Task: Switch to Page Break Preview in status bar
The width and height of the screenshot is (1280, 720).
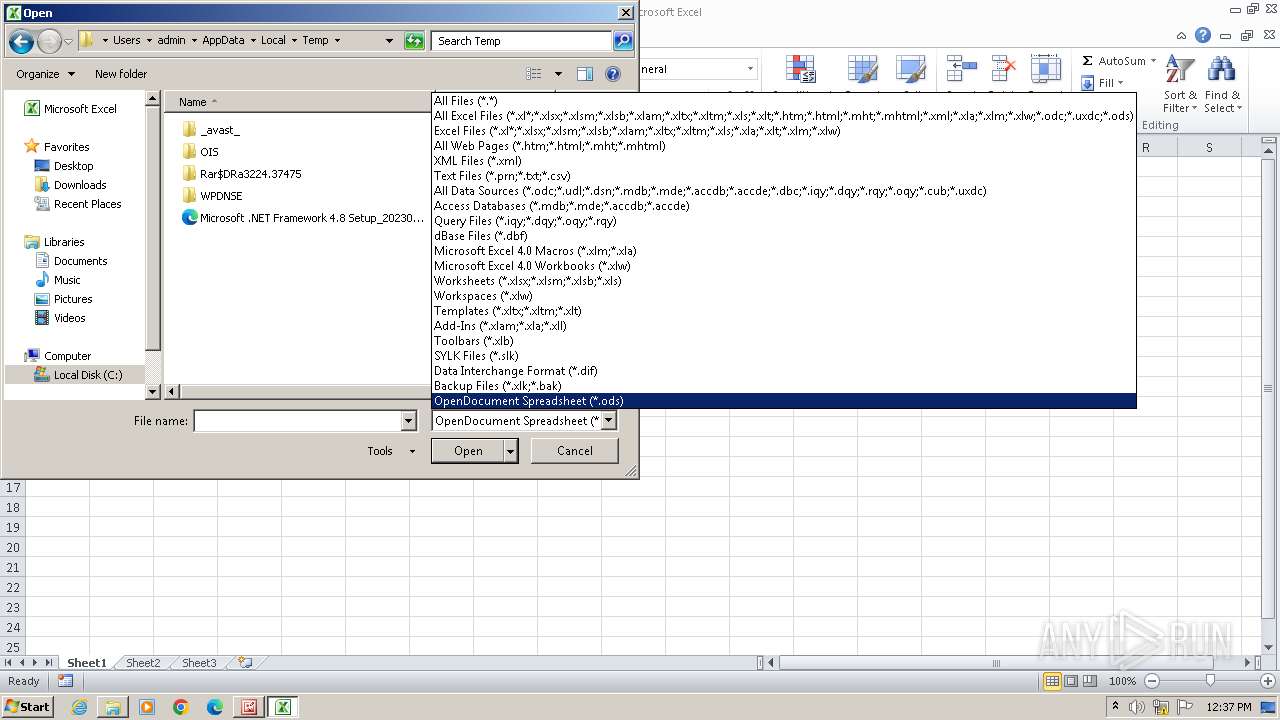Action: click(1090, 681)
